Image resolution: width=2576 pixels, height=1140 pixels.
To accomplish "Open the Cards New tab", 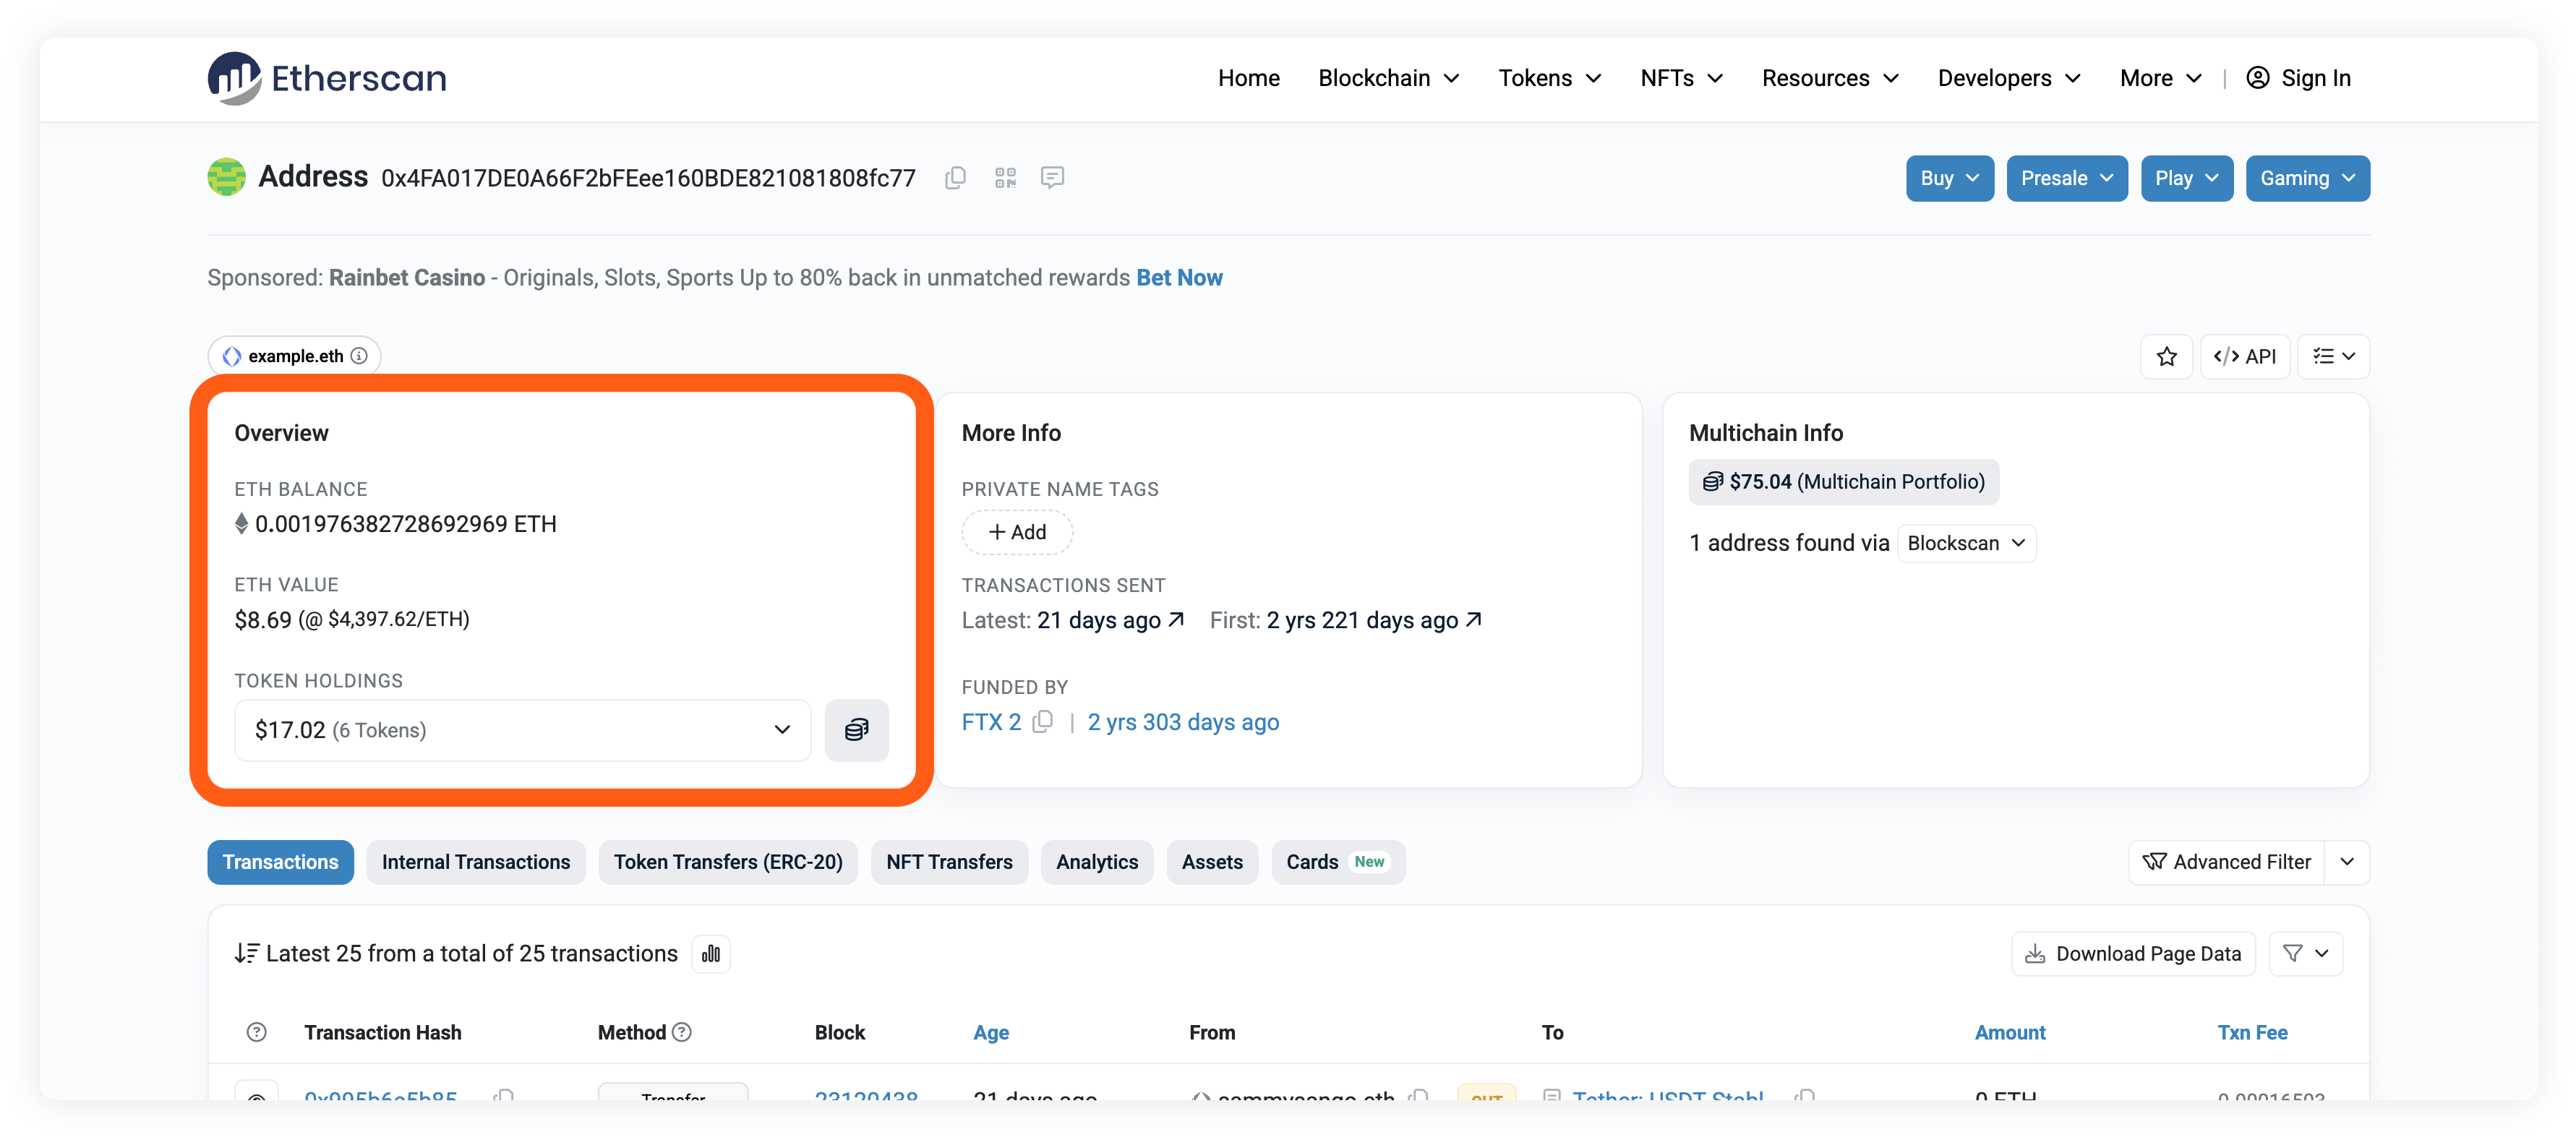I will 1338,862.
